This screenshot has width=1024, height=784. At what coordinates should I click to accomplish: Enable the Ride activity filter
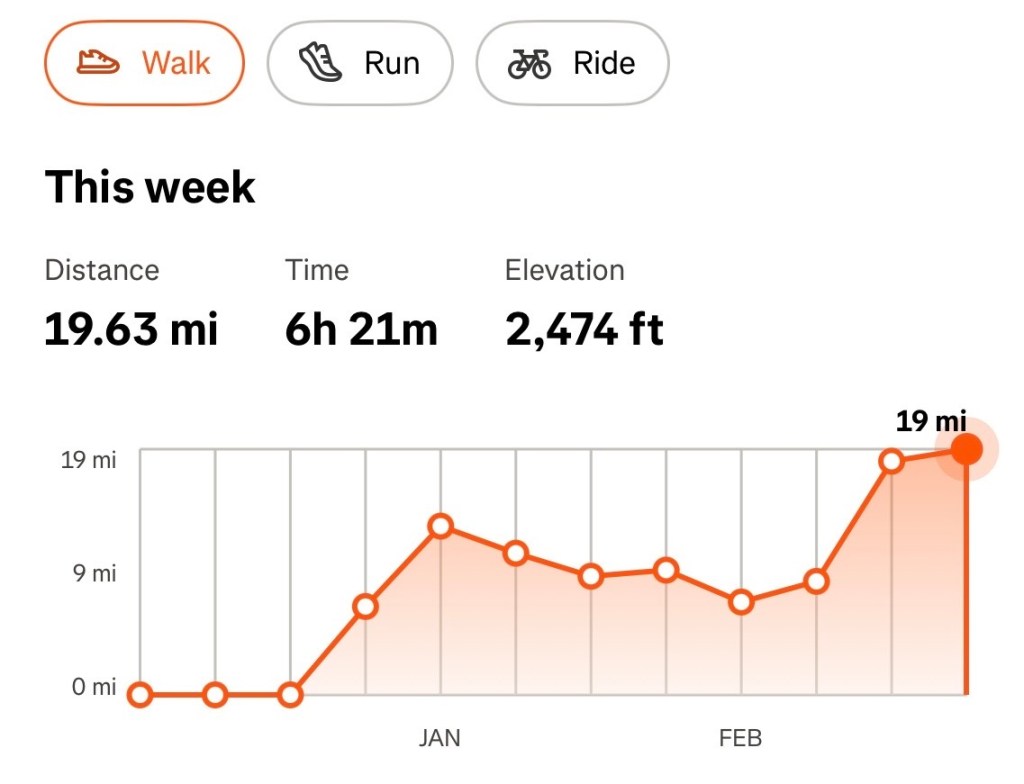tap(572, 62)
